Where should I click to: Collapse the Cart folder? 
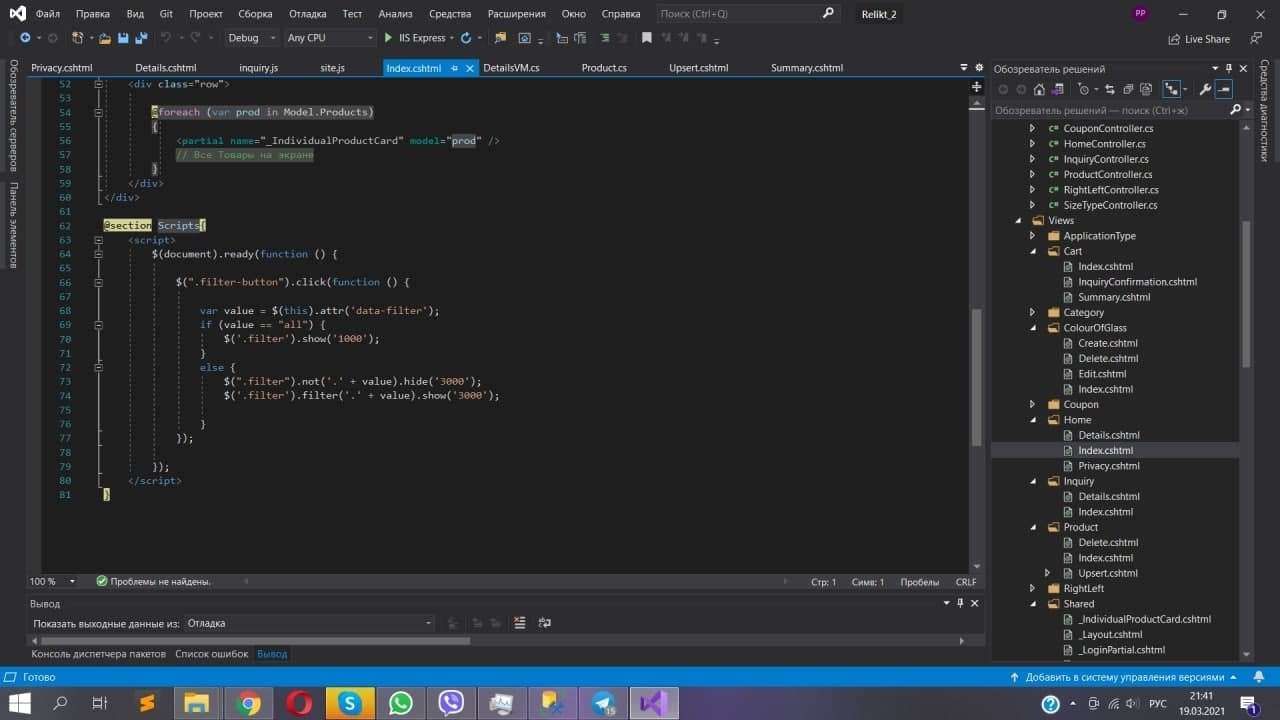[x=1033, y=251]
